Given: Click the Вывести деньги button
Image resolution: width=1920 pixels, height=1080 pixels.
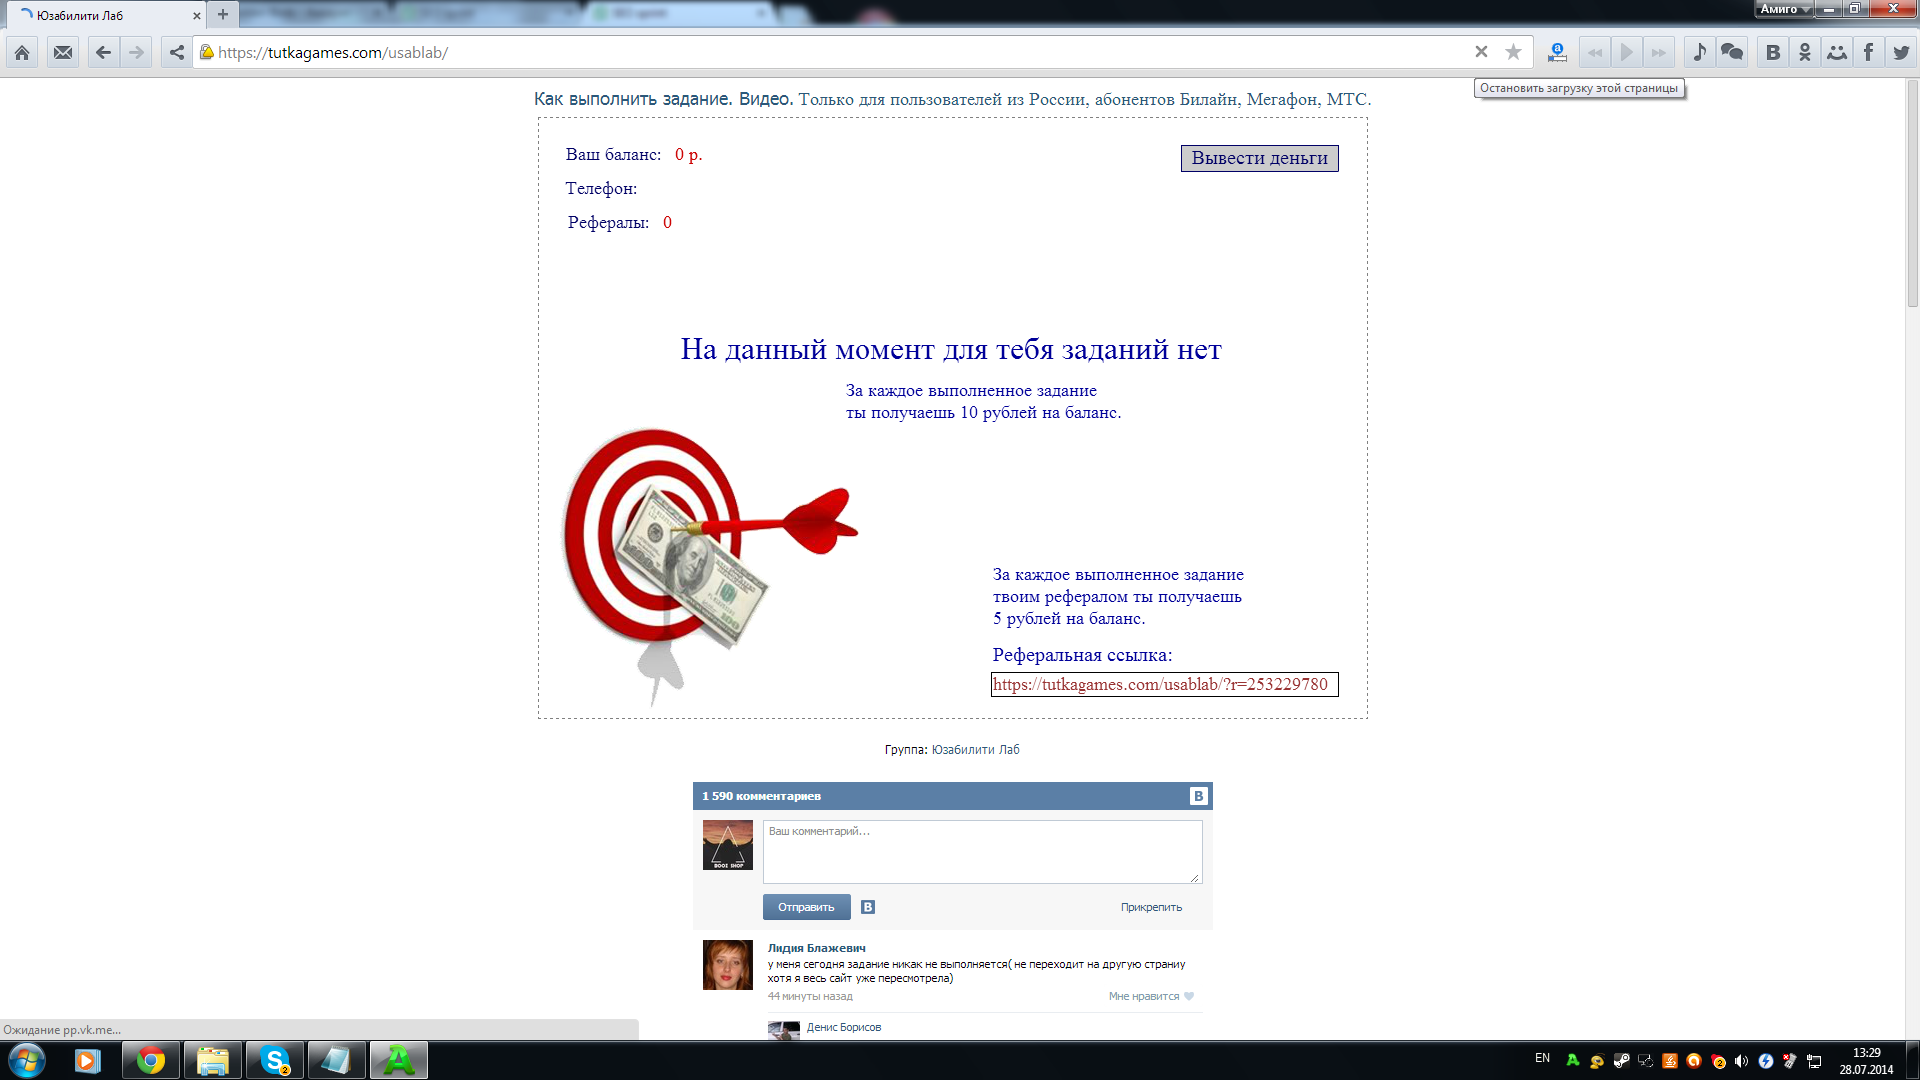Looking at the screenshot, I should point(1259,158).
